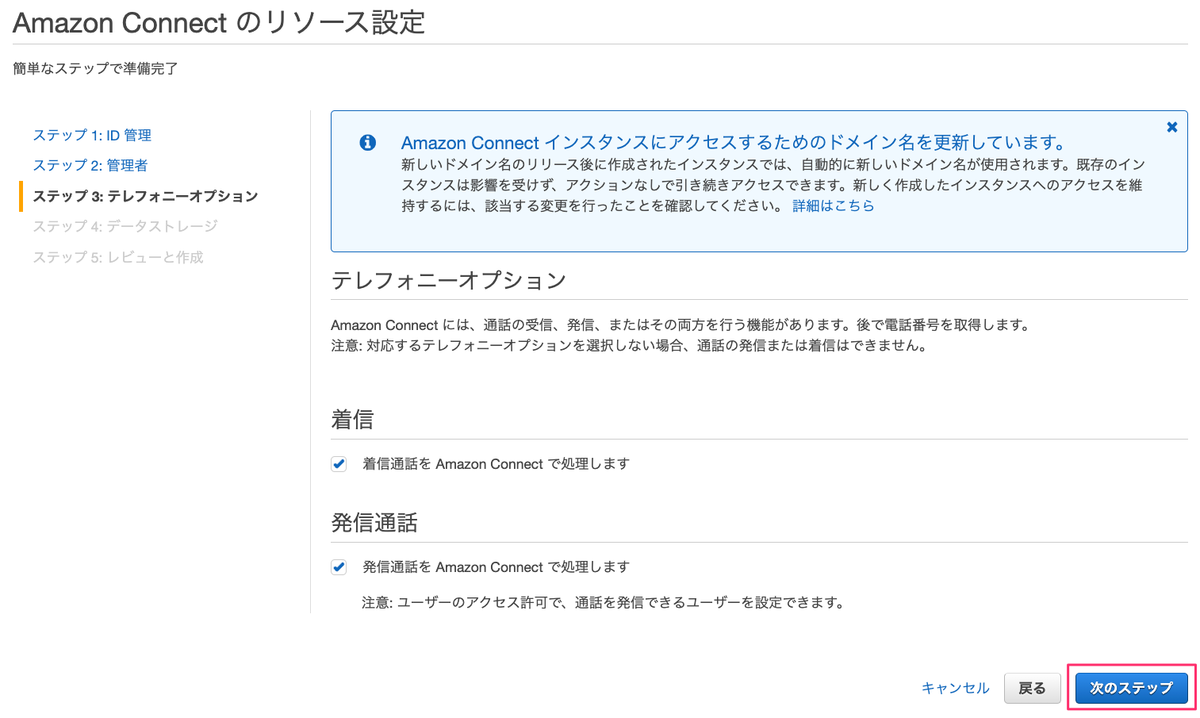Image resolution: width=1200 pixels, height=718 pixels.
Task: Click the note about user access permissions
Action: click(603, 603)
